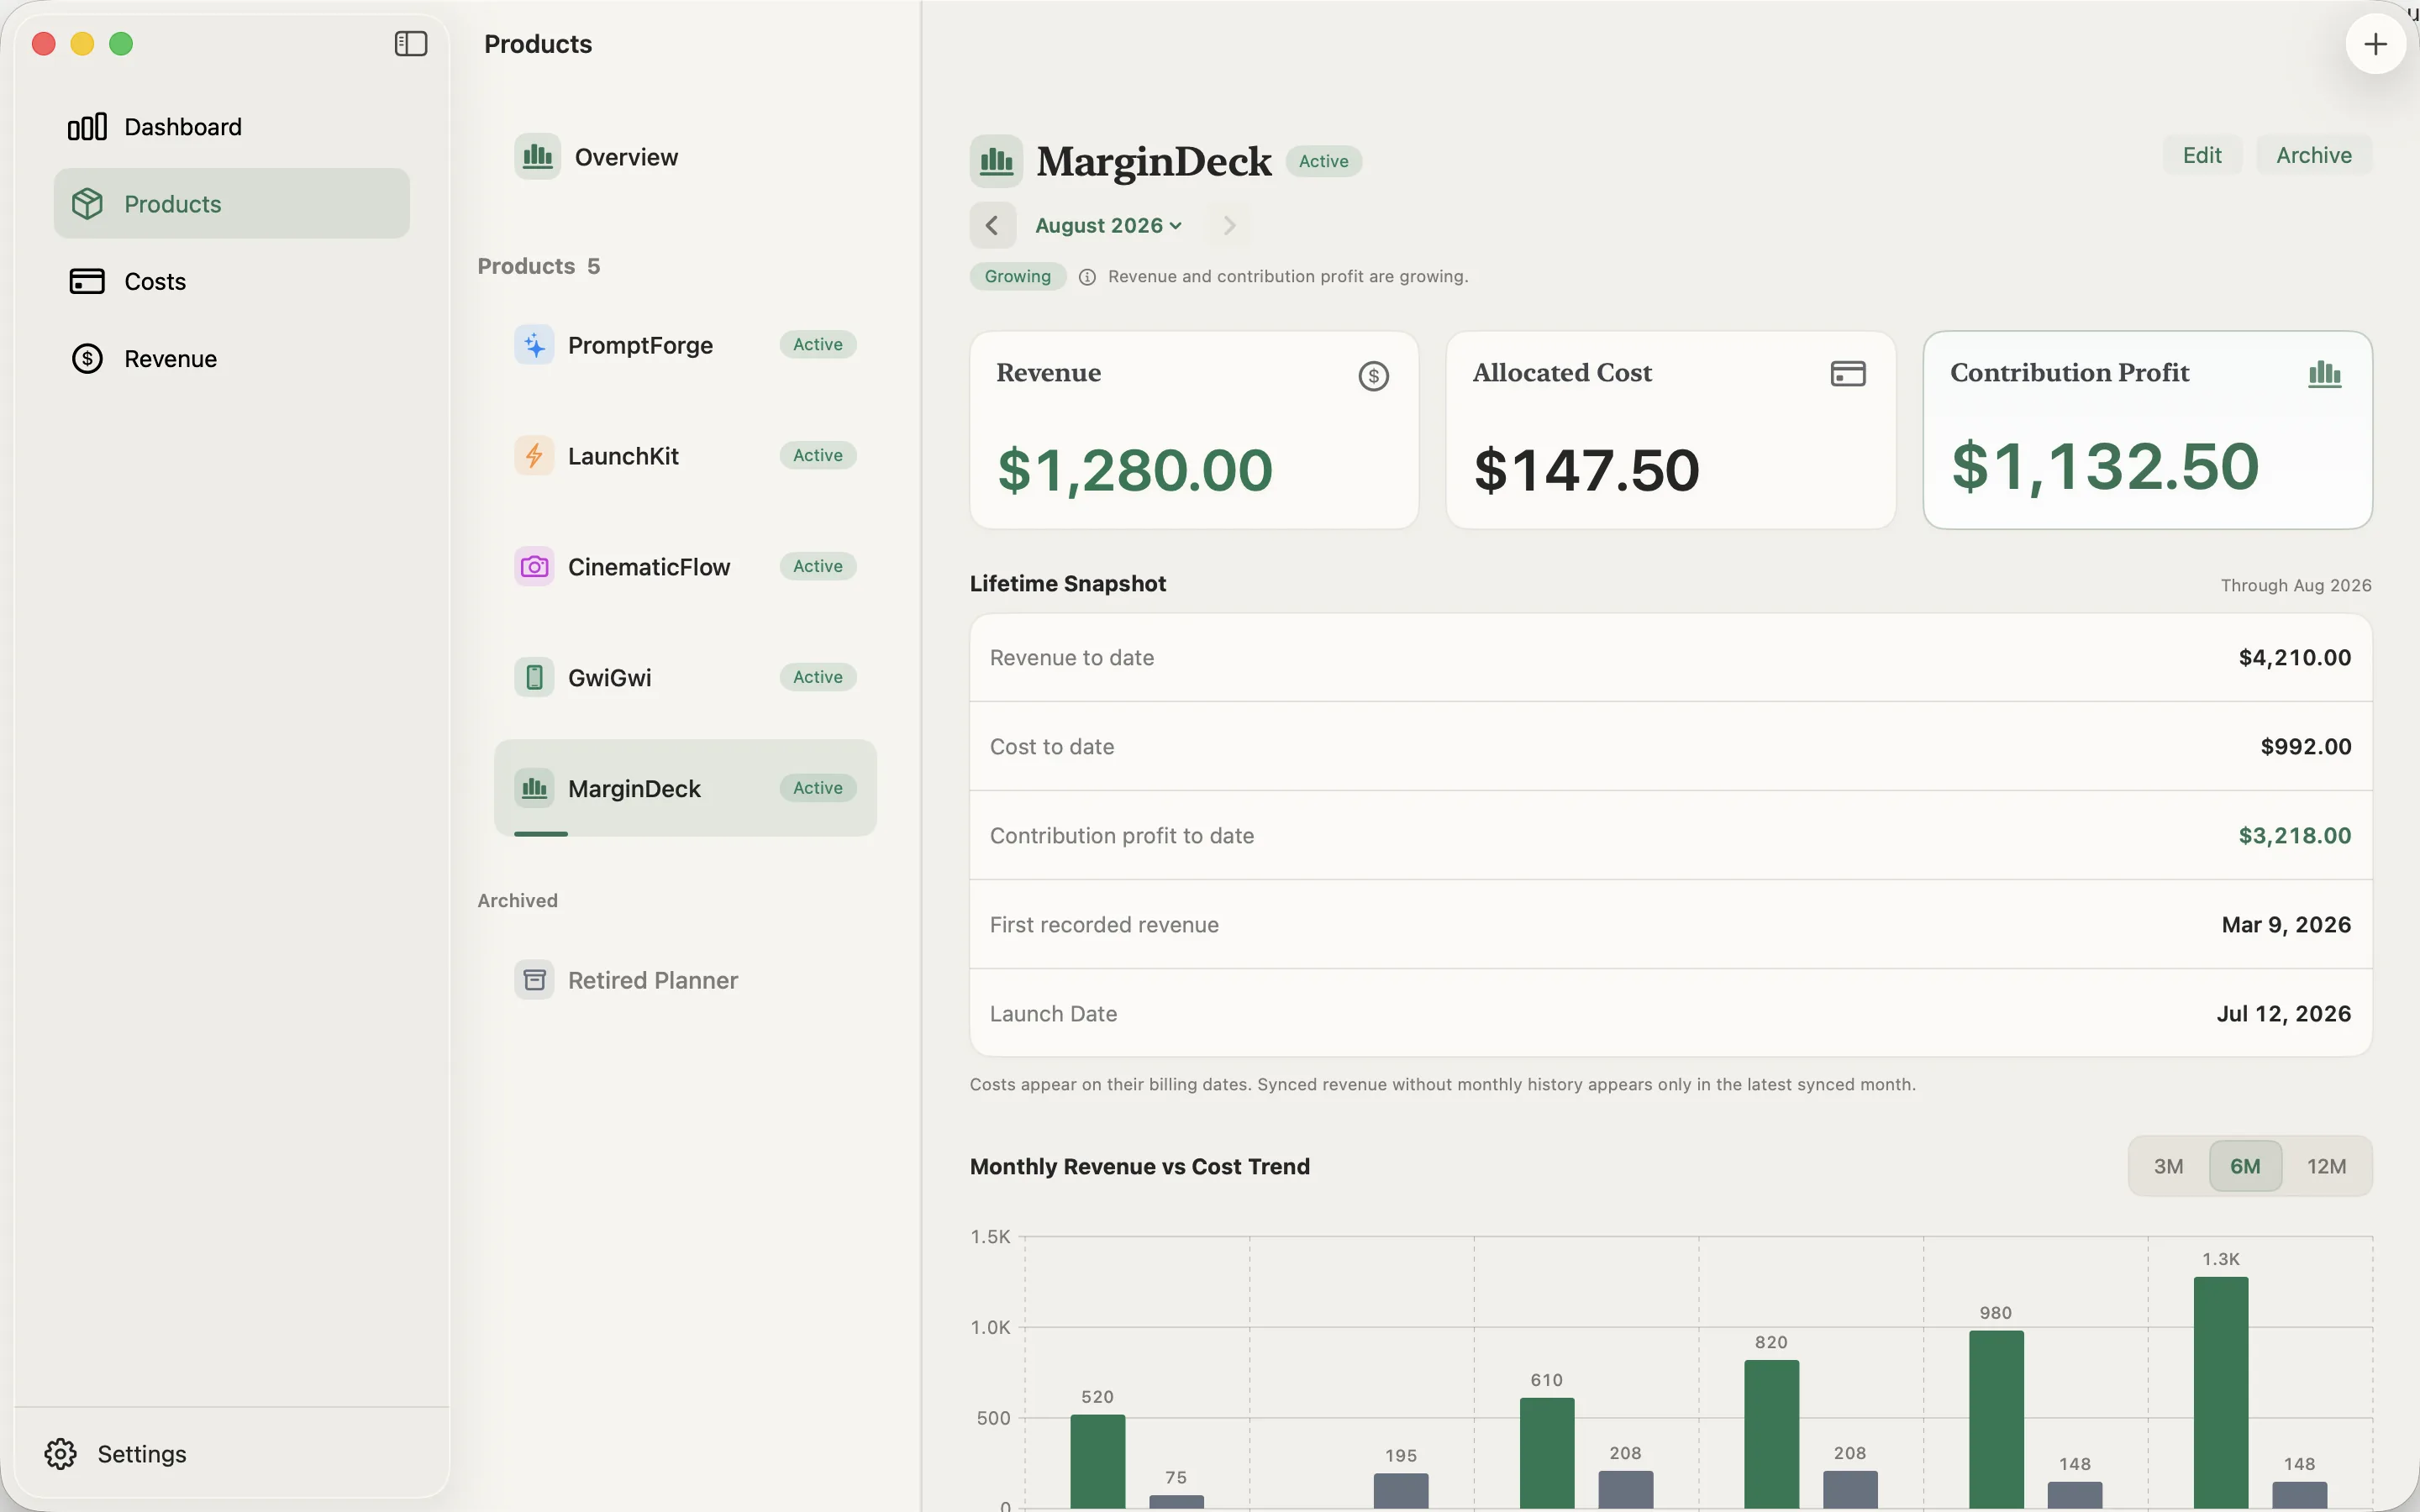
Task: Switch trend range to 3M
Action: (x=2168, y=1166)
